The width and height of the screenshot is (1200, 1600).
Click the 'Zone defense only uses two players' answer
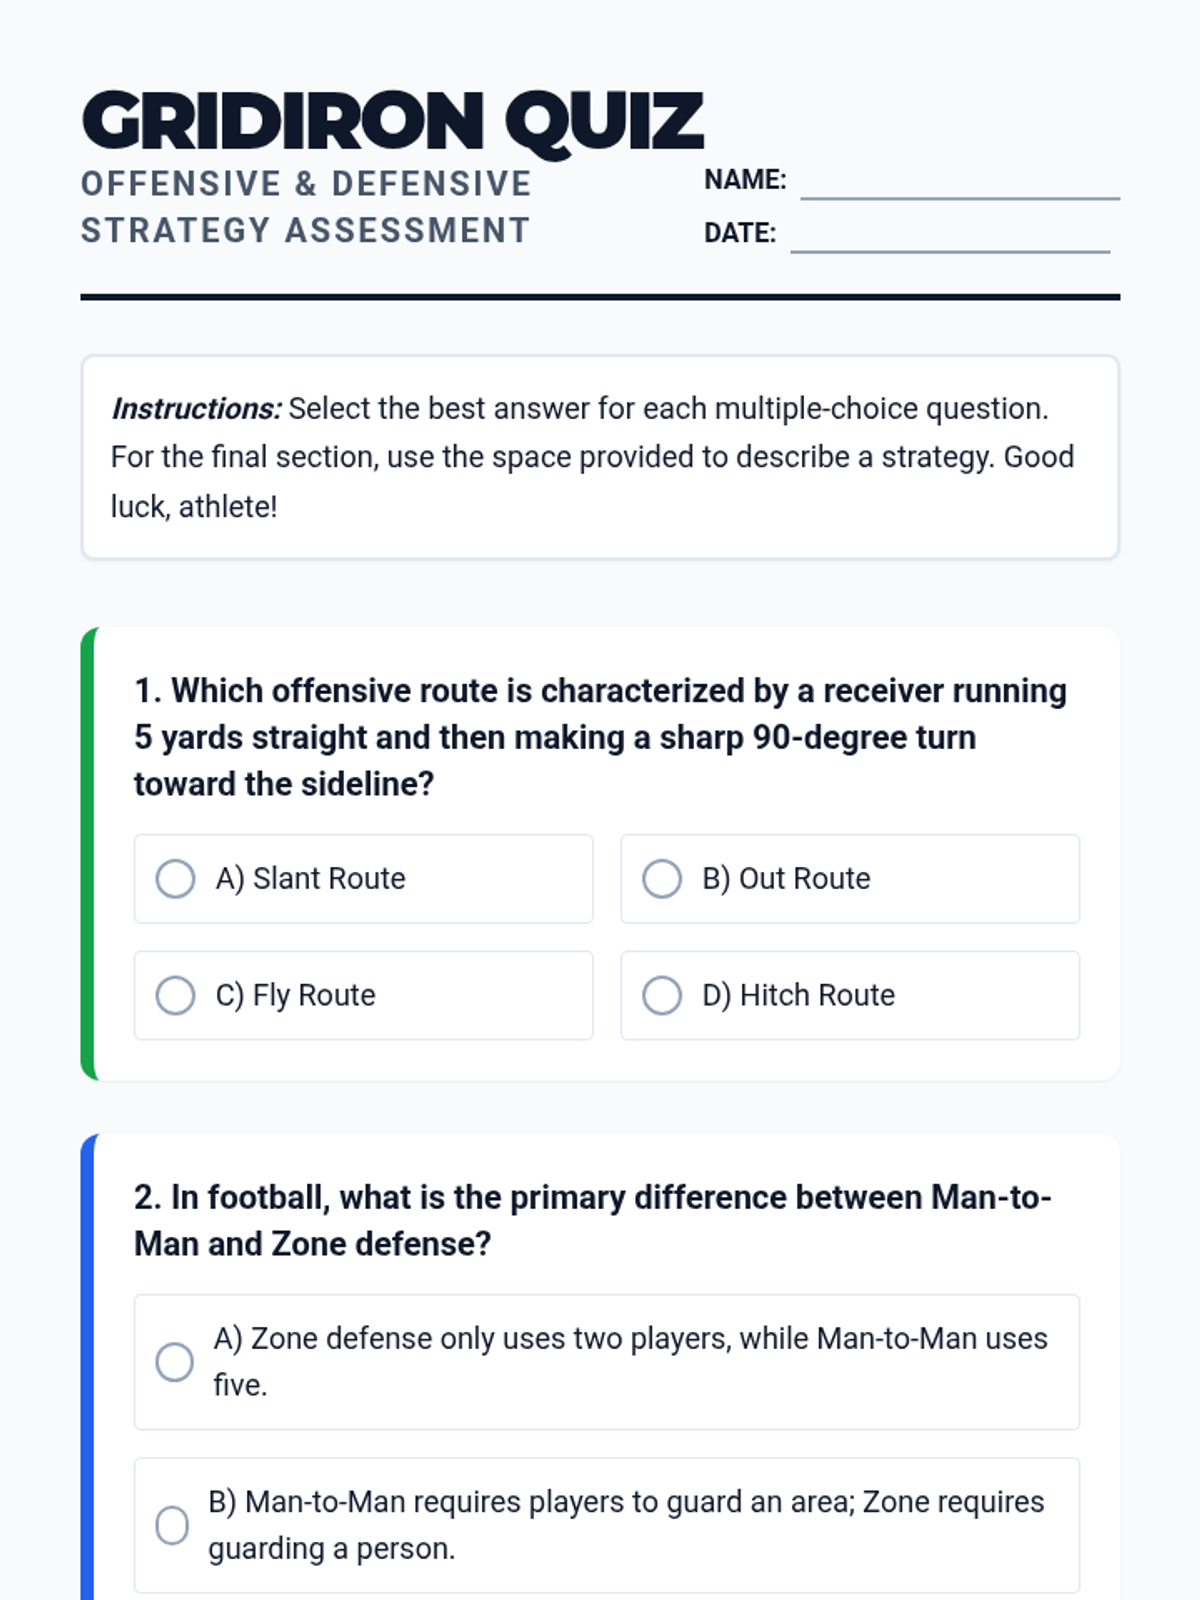click(630, 1361)
